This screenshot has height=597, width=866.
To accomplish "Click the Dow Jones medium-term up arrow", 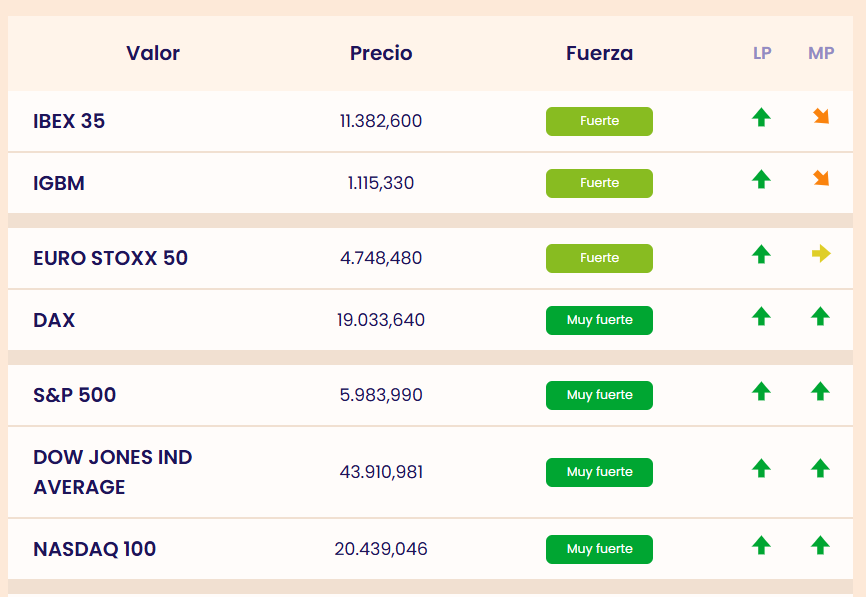I will 821,468.
